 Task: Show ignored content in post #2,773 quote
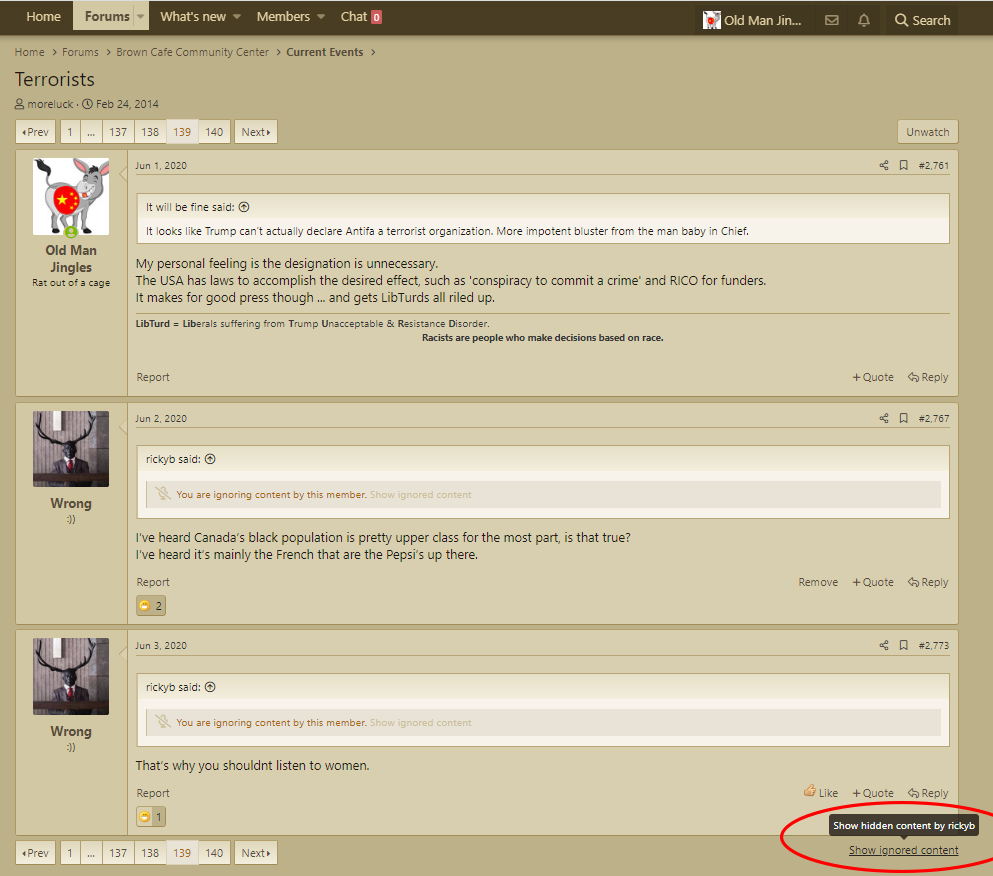click(x=421, y=723)
